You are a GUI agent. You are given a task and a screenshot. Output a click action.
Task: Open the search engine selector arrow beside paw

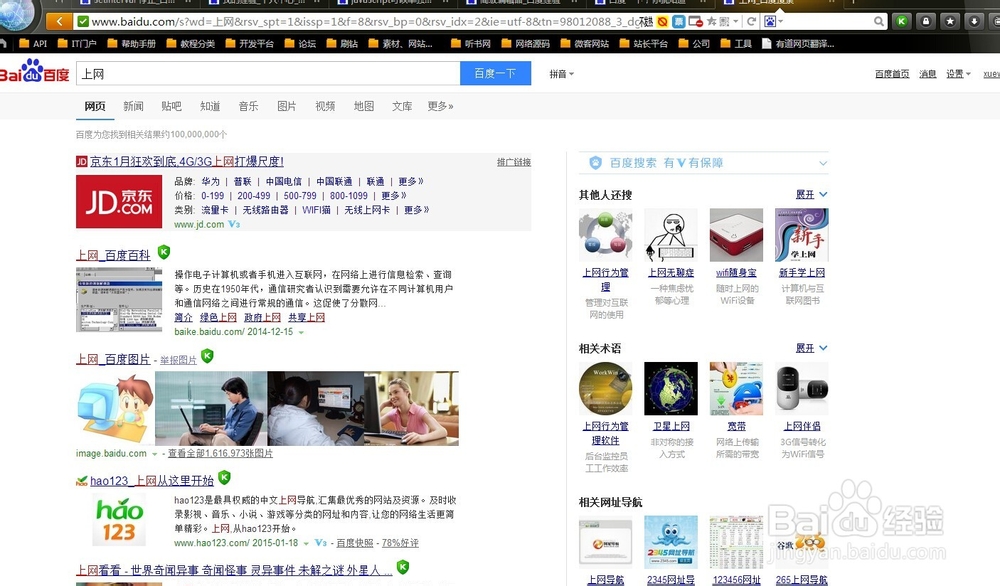pyautogui.click(x=781, y=22)
